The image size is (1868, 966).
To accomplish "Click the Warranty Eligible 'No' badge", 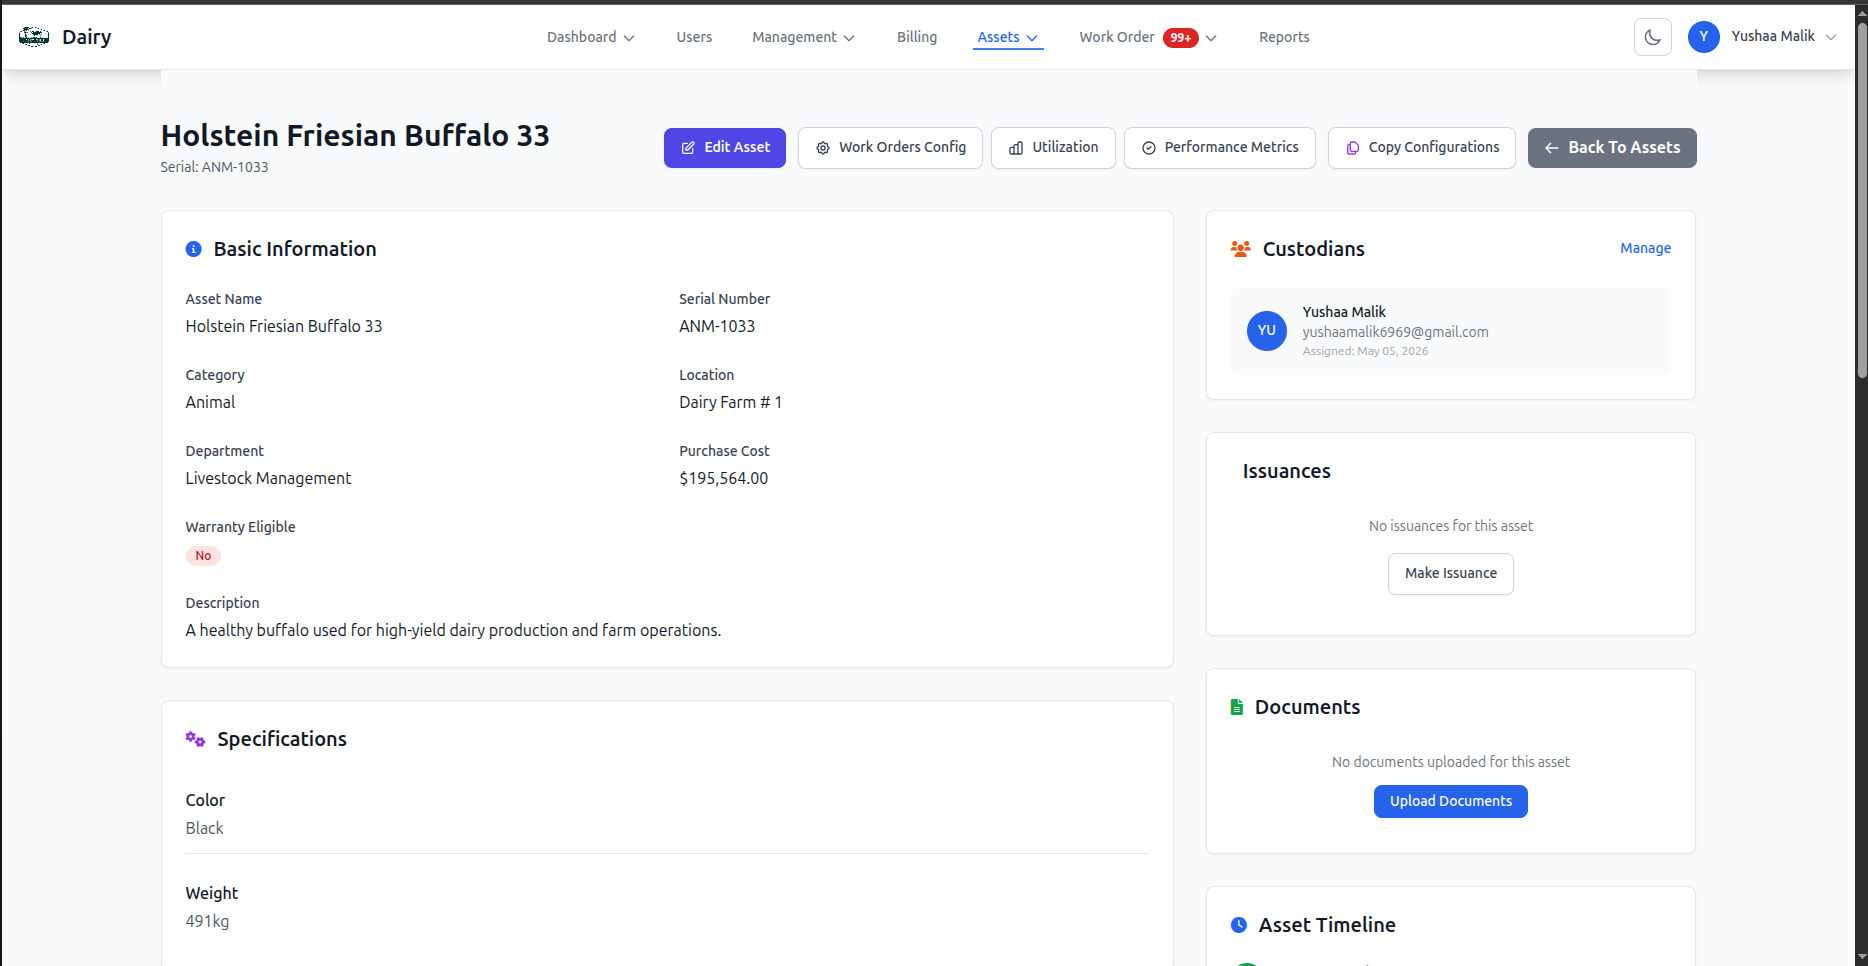I will [203, 556].
